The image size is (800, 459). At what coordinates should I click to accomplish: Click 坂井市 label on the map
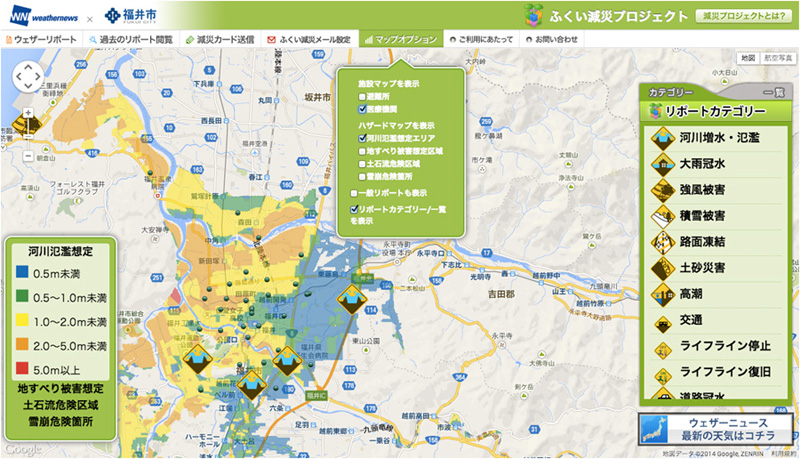(x=317, y=97)
